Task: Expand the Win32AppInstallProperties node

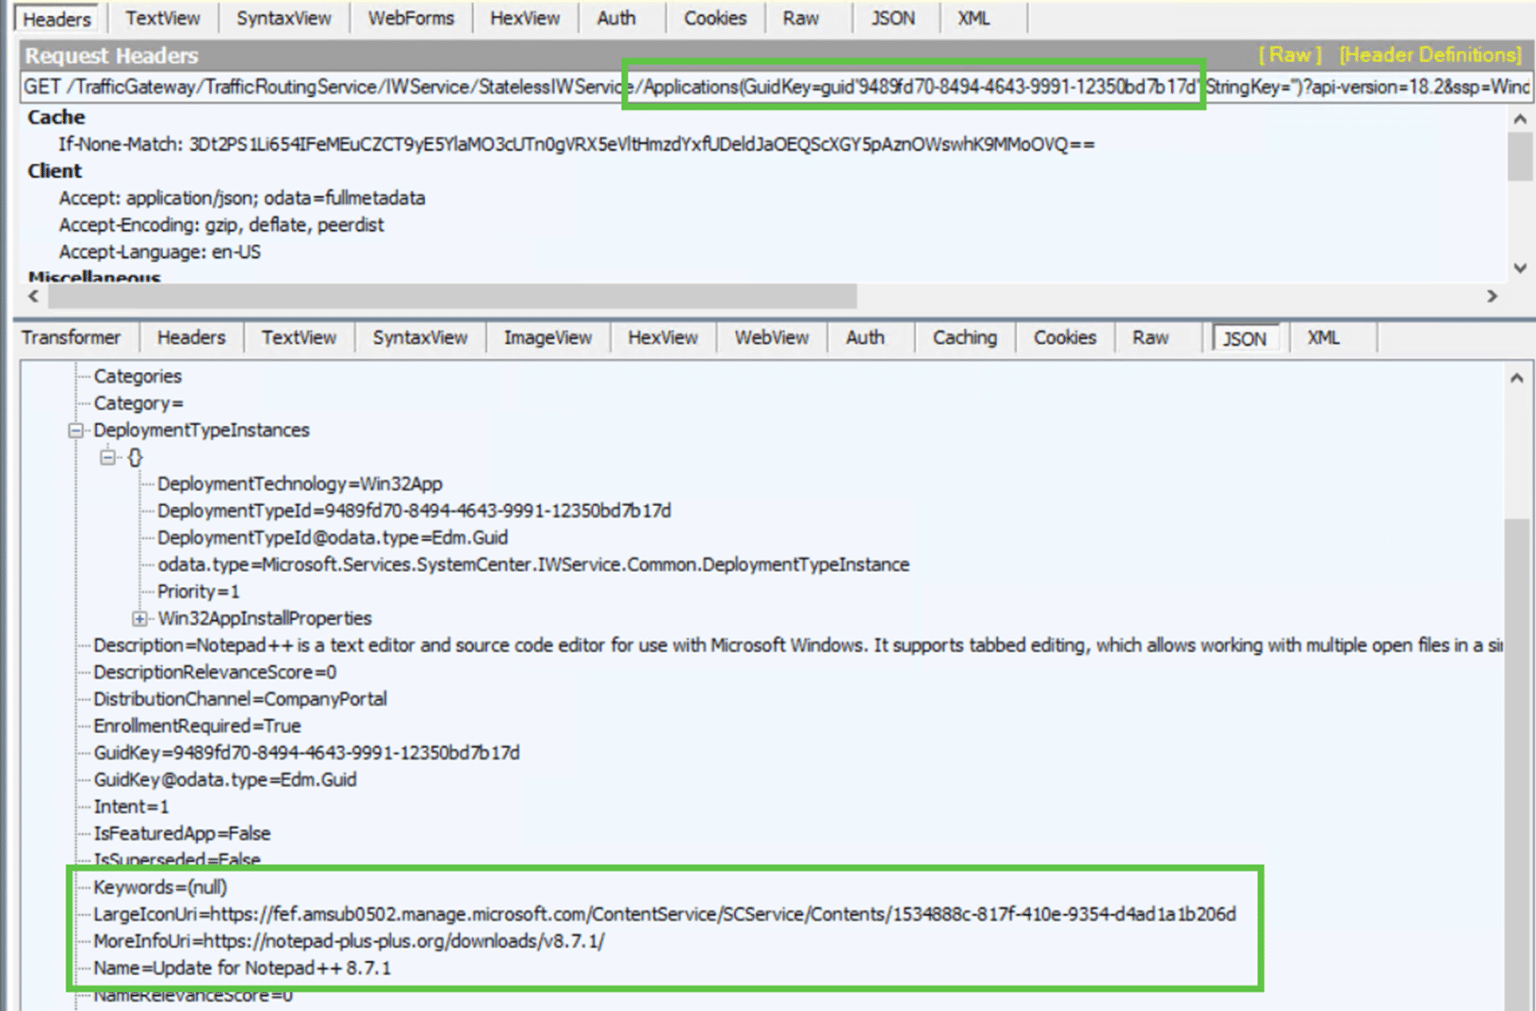Action: [x=140, y=618]
